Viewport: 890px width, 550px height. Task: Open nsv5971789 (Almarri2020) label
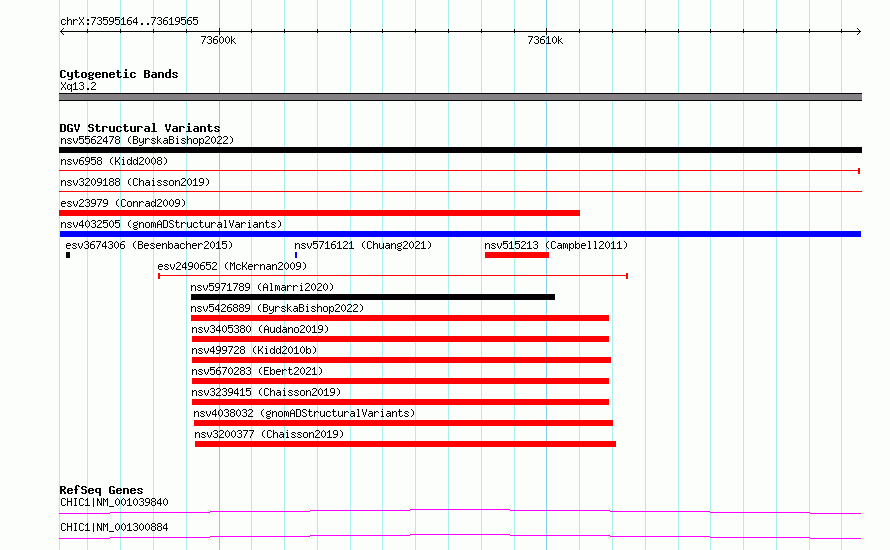point(262,287)
